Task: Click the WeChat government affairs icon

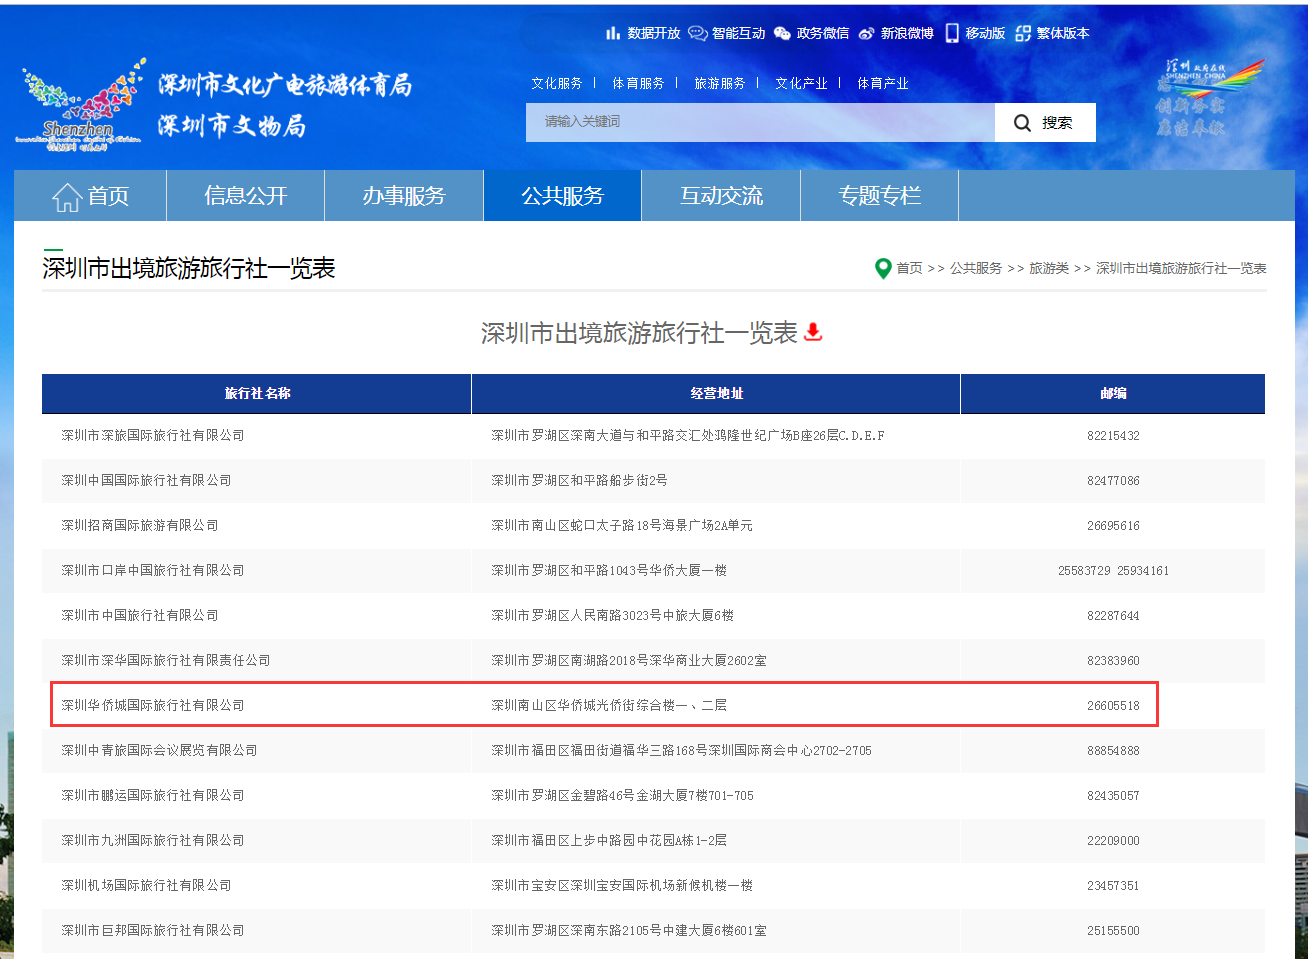Action: pos(782,33)
